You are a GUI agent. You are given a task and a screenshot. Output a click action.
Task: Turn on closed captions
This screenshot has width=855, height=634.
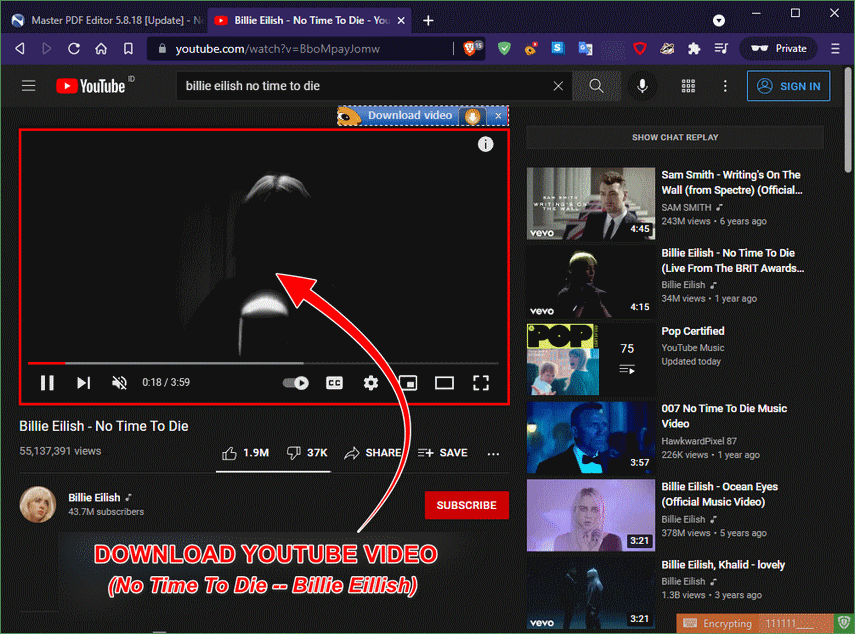(x=334, y=383)
